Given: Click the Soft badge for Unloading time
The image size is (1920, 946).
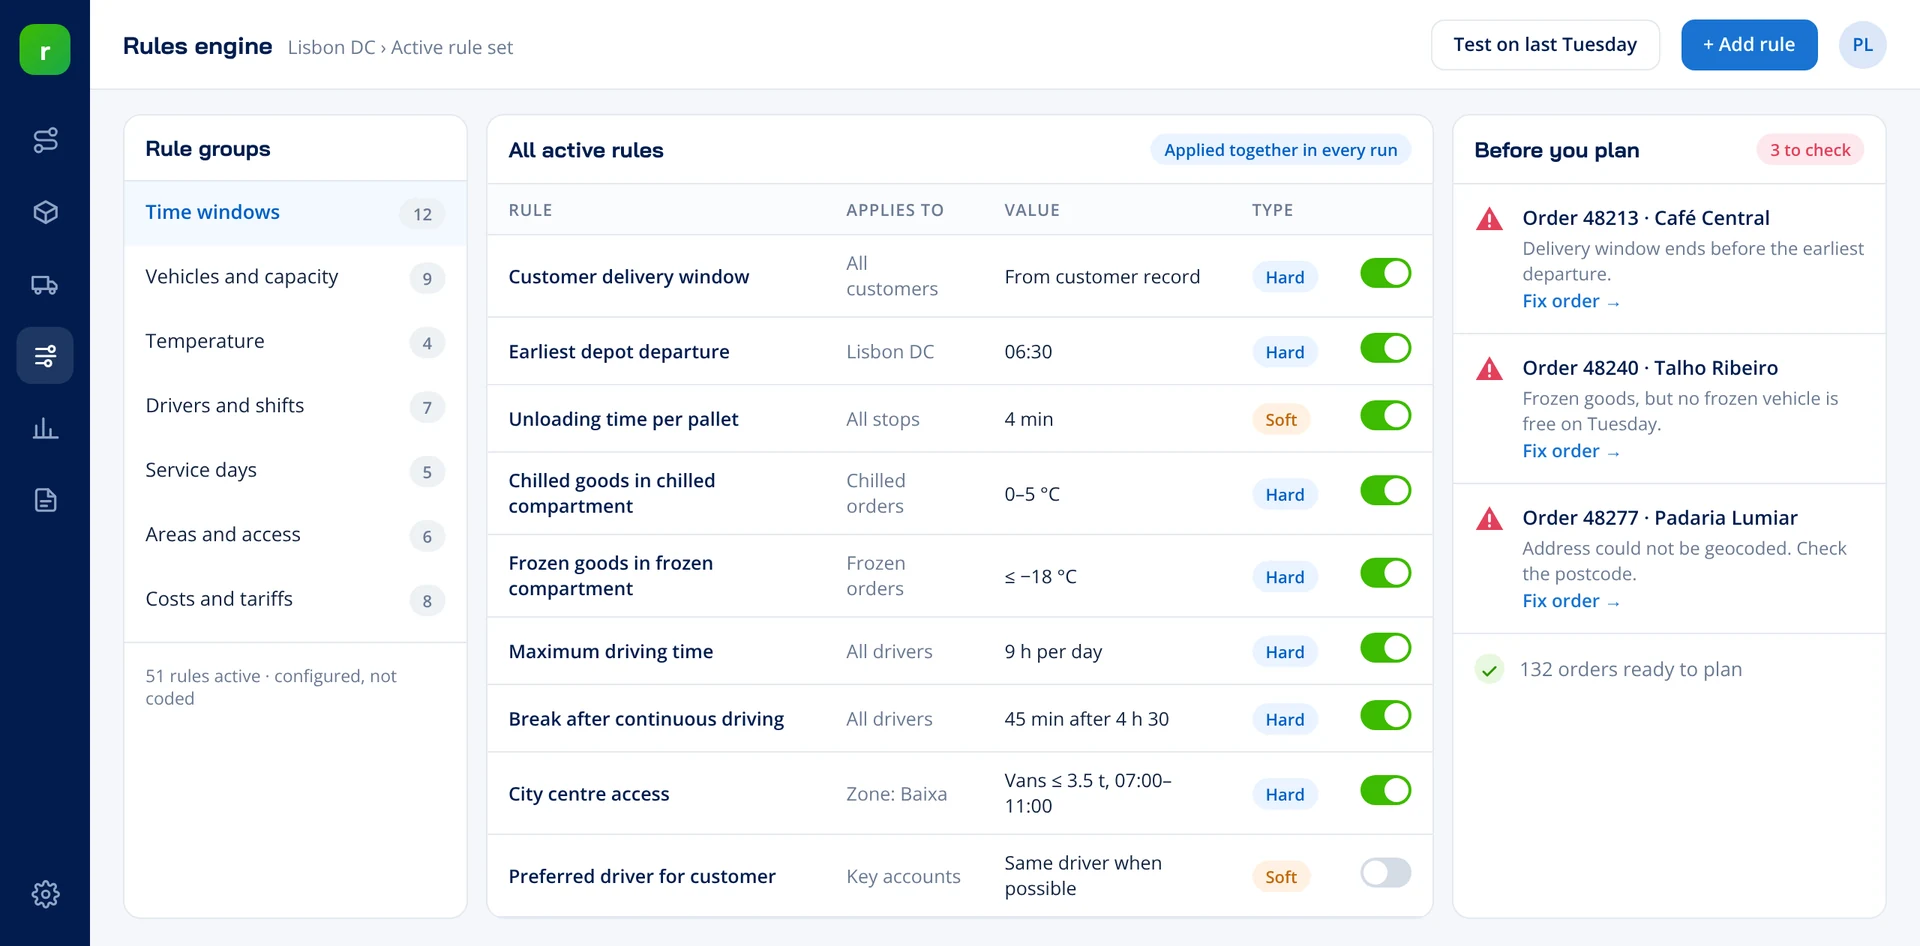Looking at the screenshot, I should tap(1280, 420).
